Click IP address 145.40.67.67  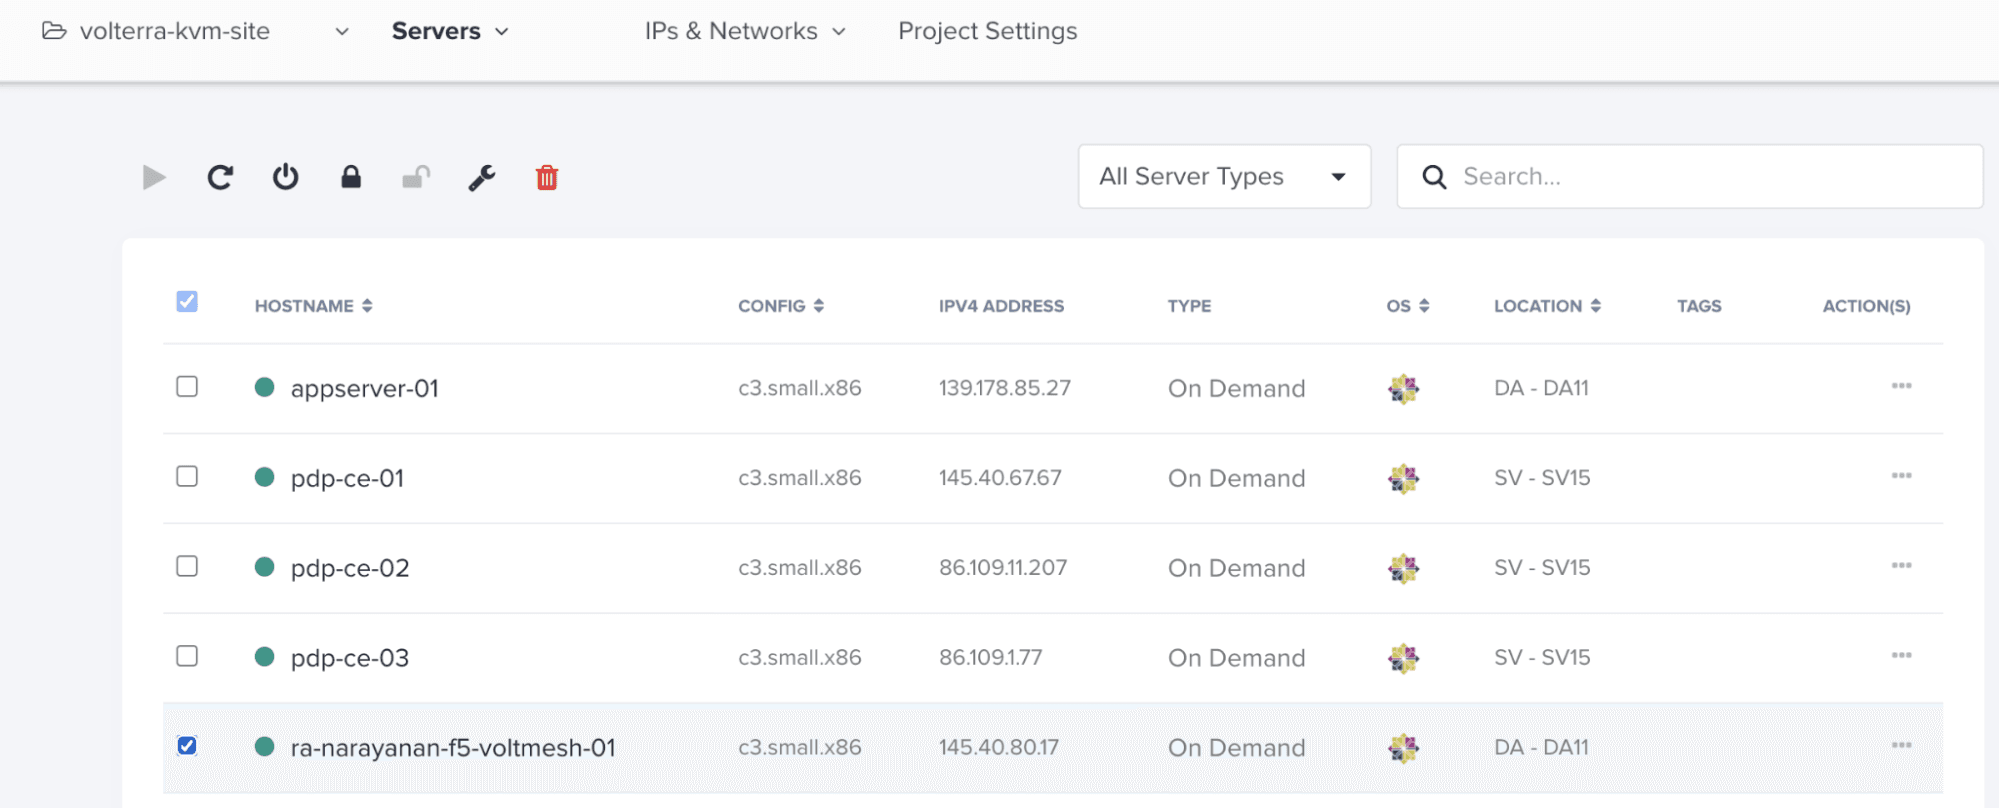pos(1000,478)
